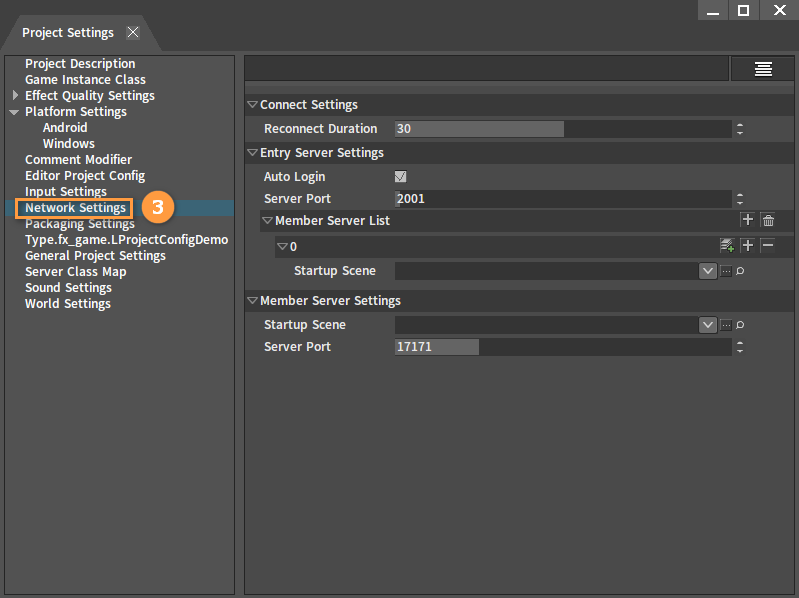Step entry Server Port 2001 spinner
Viewport: 799px width, 598px height.
click(740, 199)
